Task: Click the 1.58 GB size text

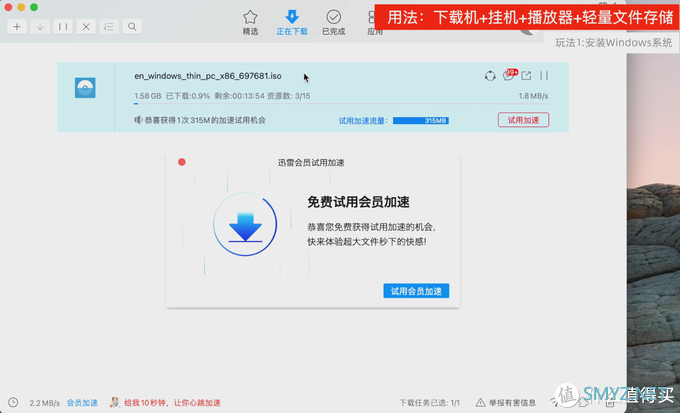Action: click(x=147, y=96)
